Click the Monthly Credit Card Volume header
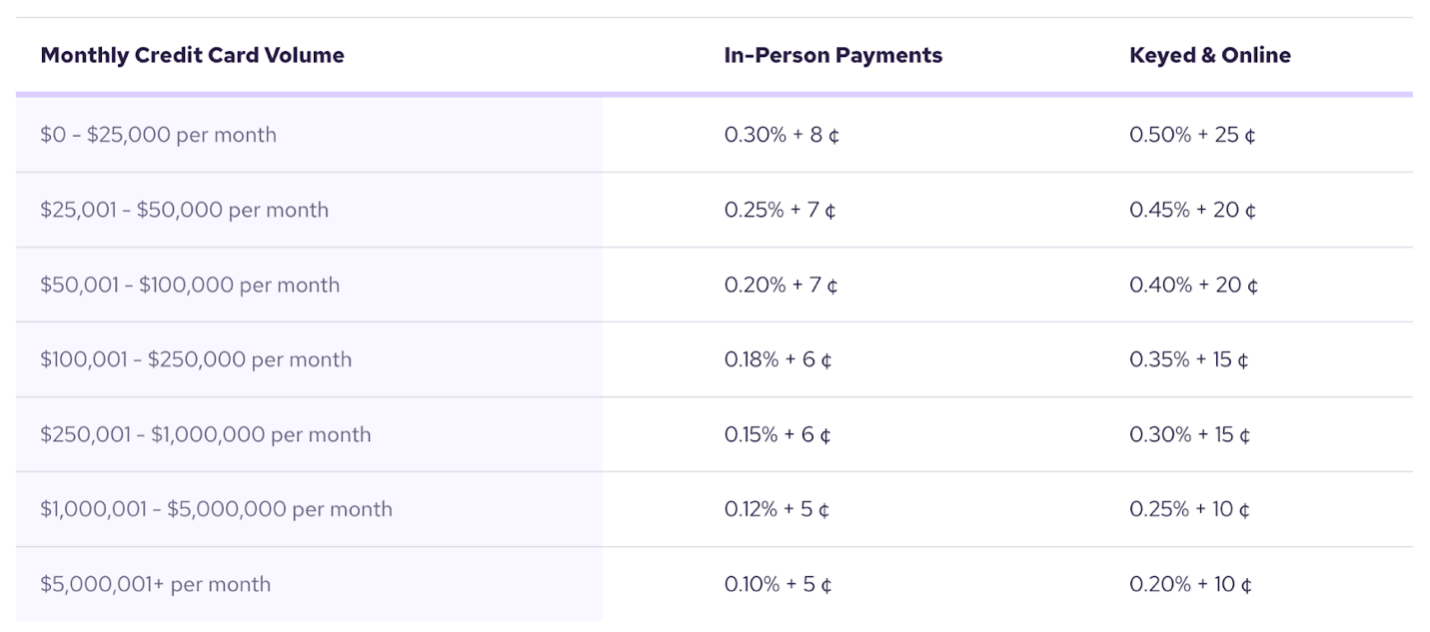Image resolution: width=1430 pixels, height=632 pixels. (192, 55)
